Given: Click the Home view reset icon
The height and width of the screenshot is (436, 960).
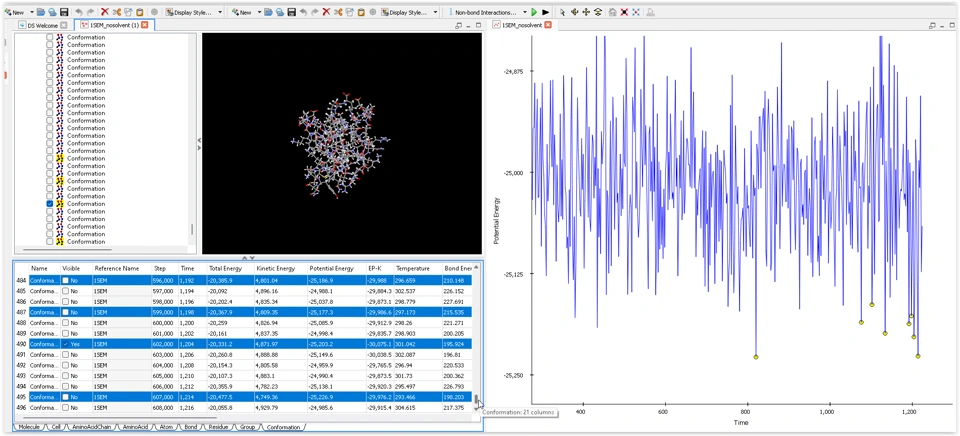Looking at the screenshot, I should (612, 12).
